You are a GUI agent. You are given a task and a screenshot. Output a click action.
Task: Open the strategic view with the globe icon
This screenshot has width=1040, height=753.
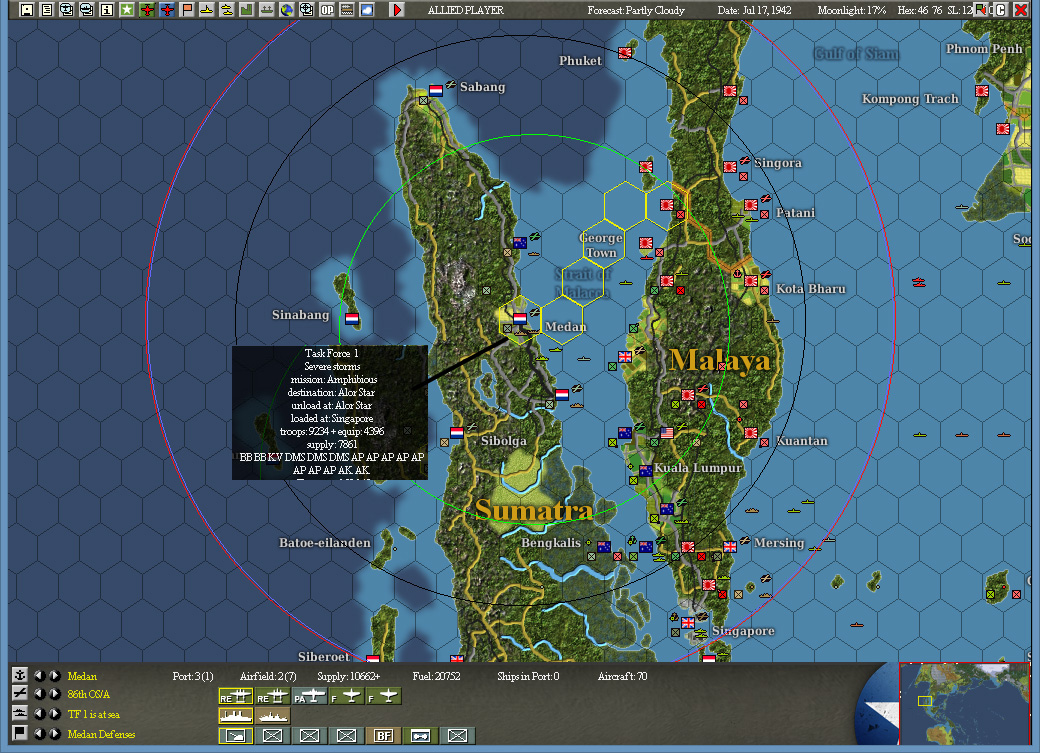click(287, 9)
